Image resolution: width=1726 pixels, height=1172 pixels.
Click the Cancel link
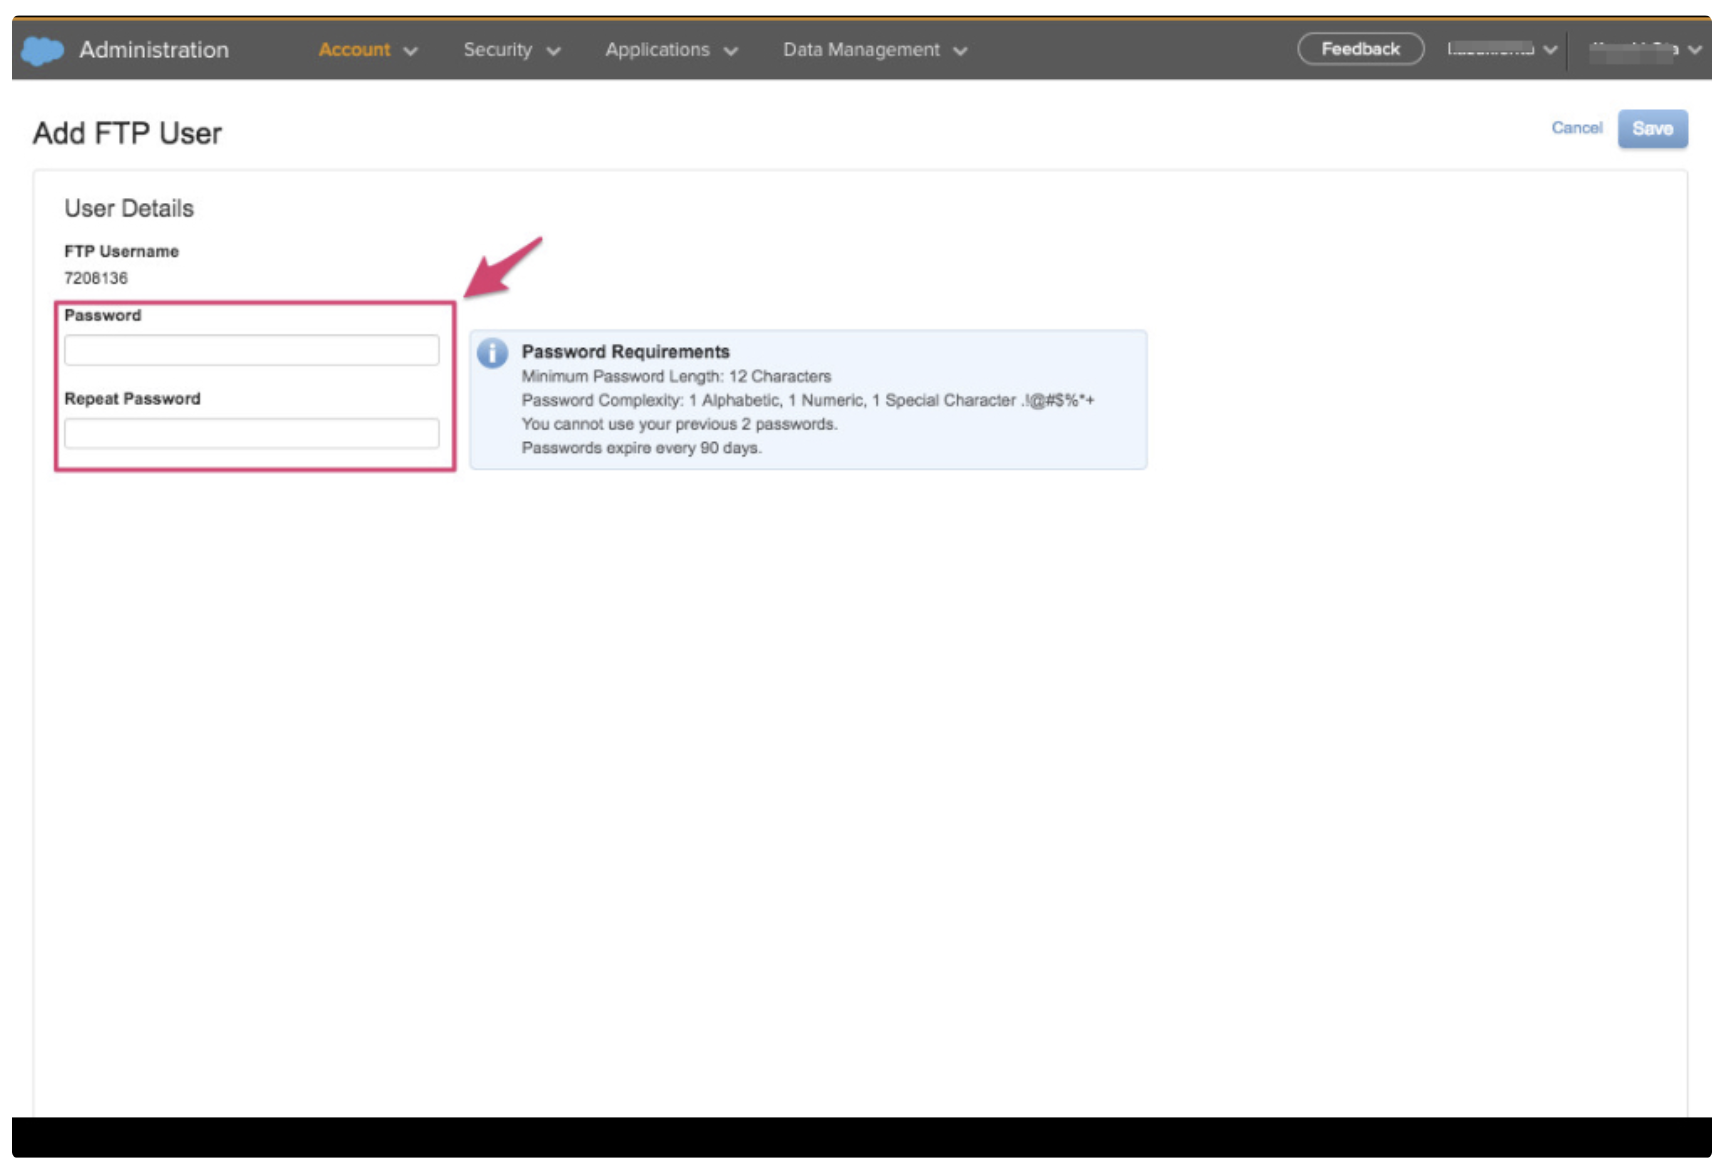1576,128
